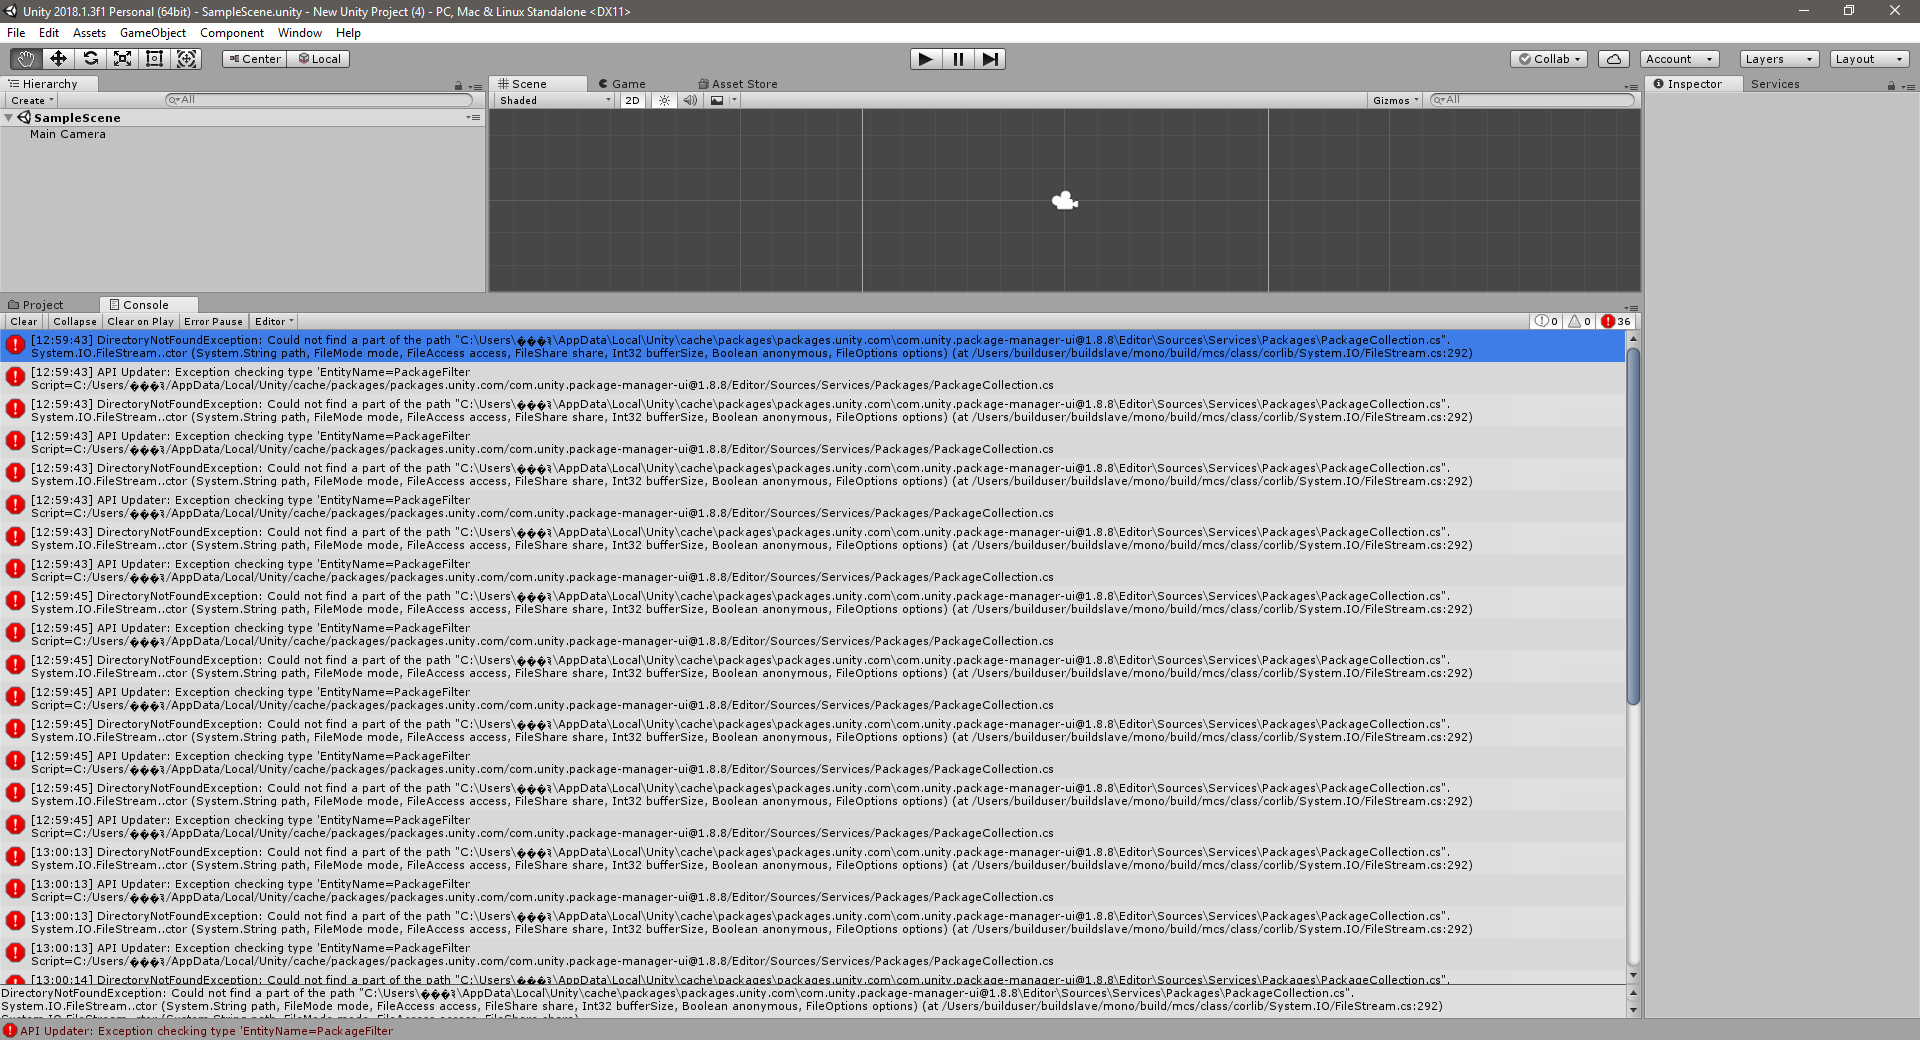
Task: Toggle scene audio speaker icon
Action: [x=690, y=100]
